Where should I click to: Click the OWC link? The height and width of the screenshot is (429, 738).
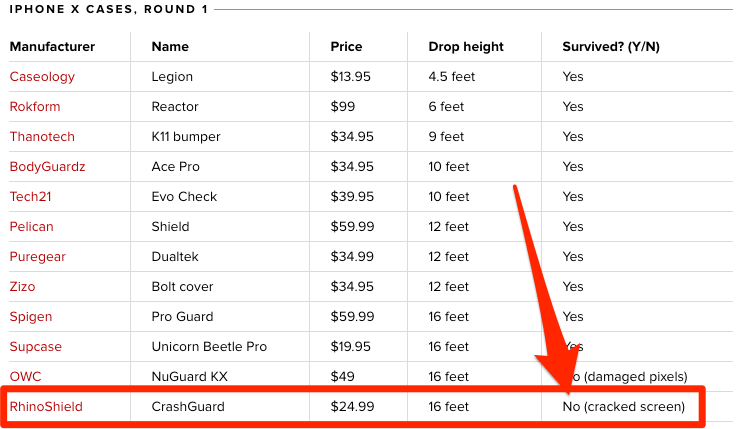coord(25,377)
